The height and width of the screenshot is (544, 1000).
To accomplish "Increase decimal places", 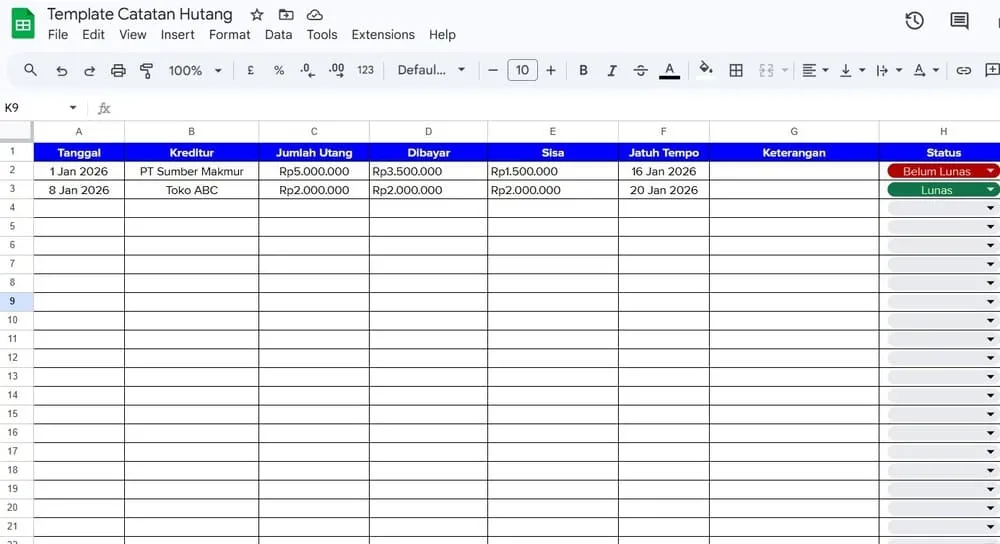I will pos(336,70).
